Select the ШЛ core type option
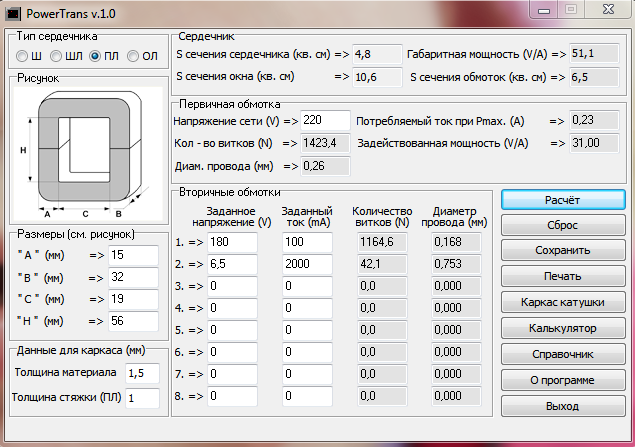The image size is (635, 447). tap(56, 56)
